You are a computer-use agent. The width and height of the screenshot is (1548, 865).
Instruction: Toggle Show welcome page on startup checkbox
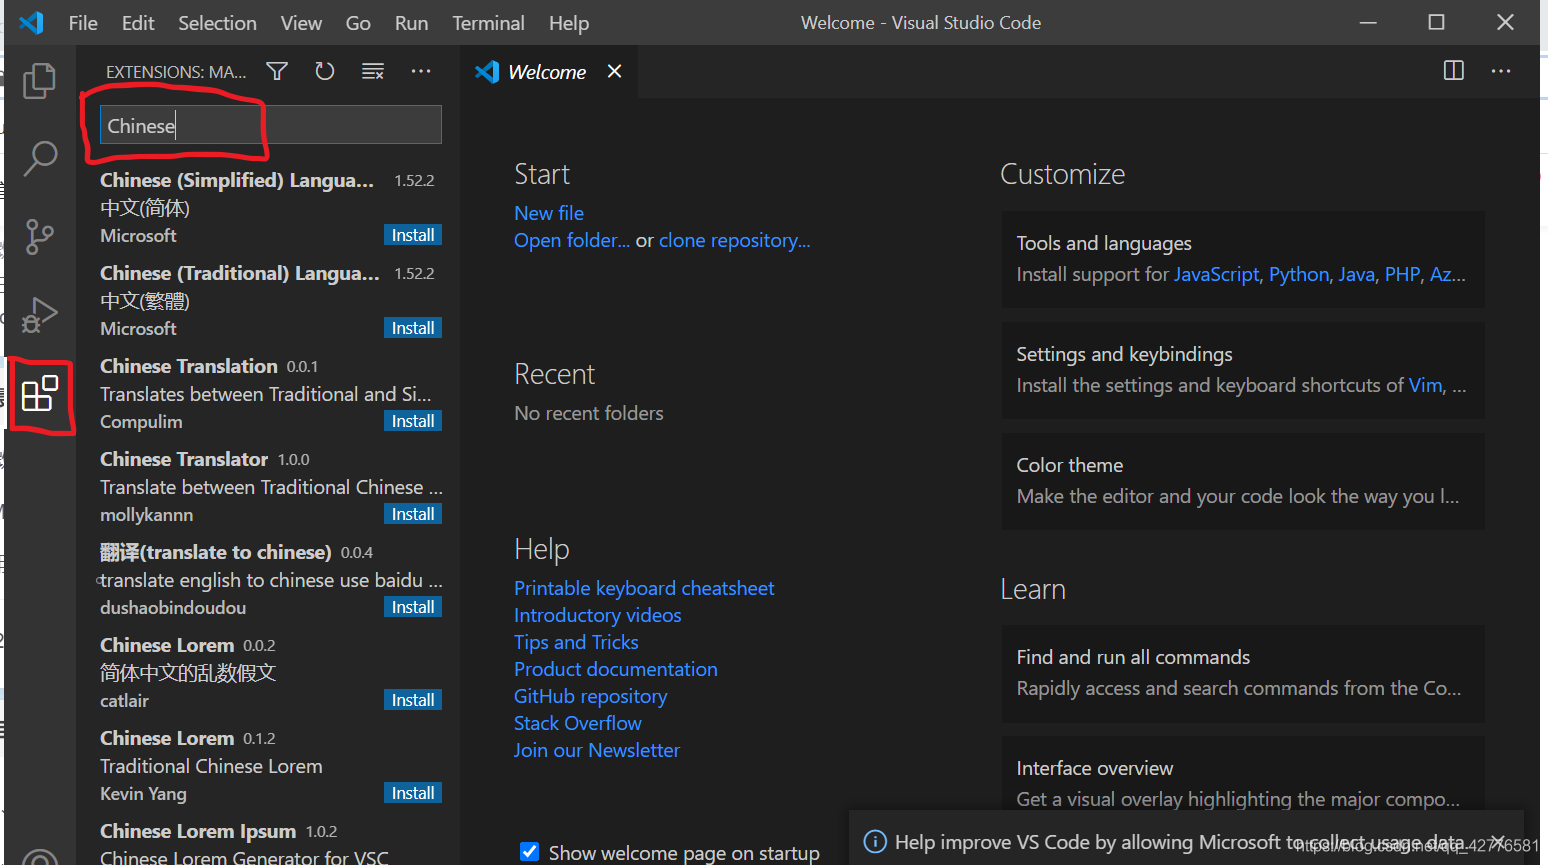click(x=530, y=852)
